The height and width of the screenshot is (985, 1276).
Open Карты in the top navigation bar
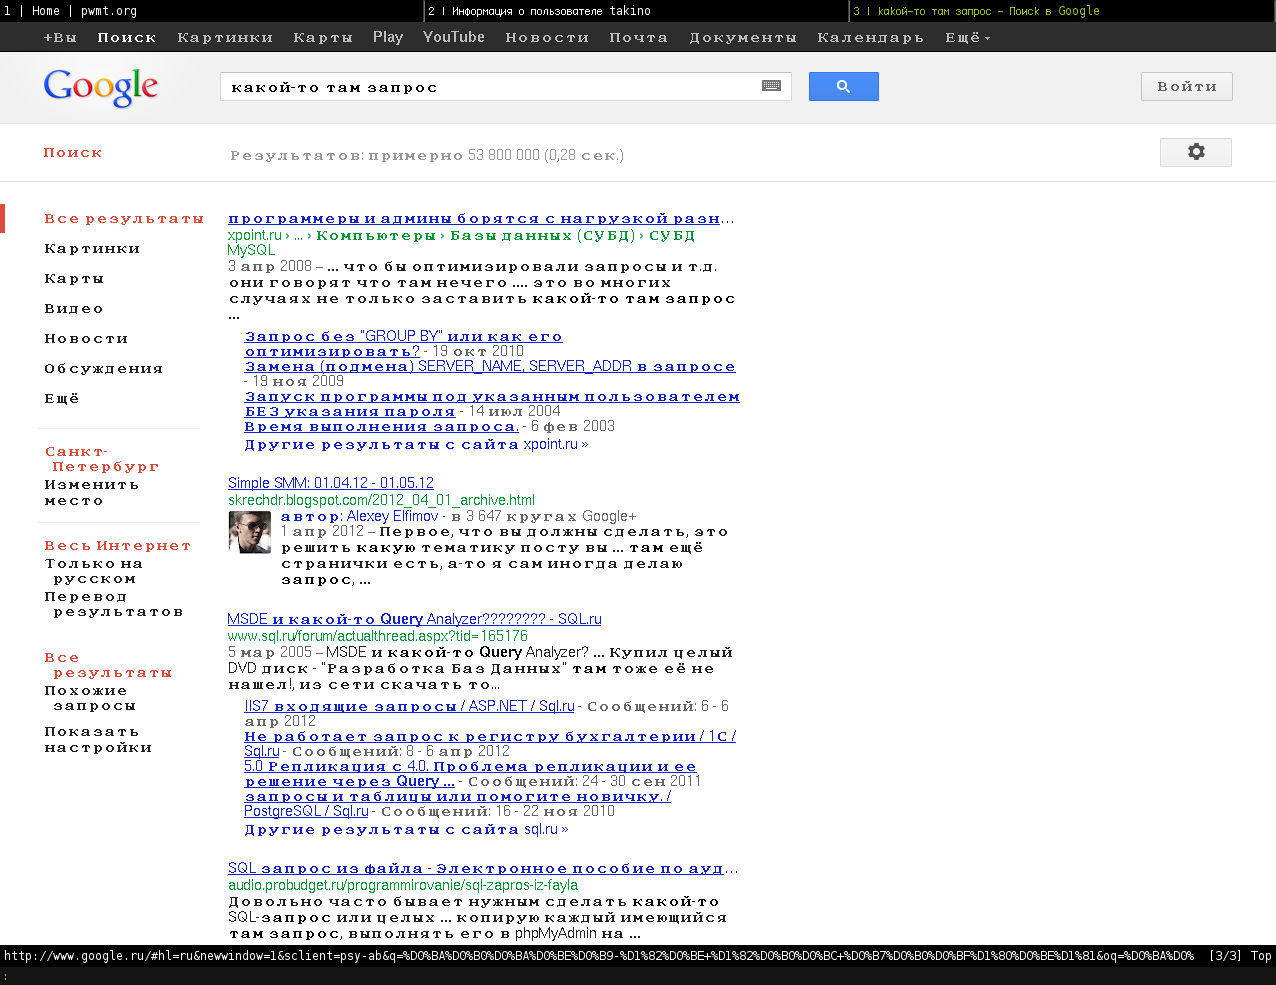(323, 38)
